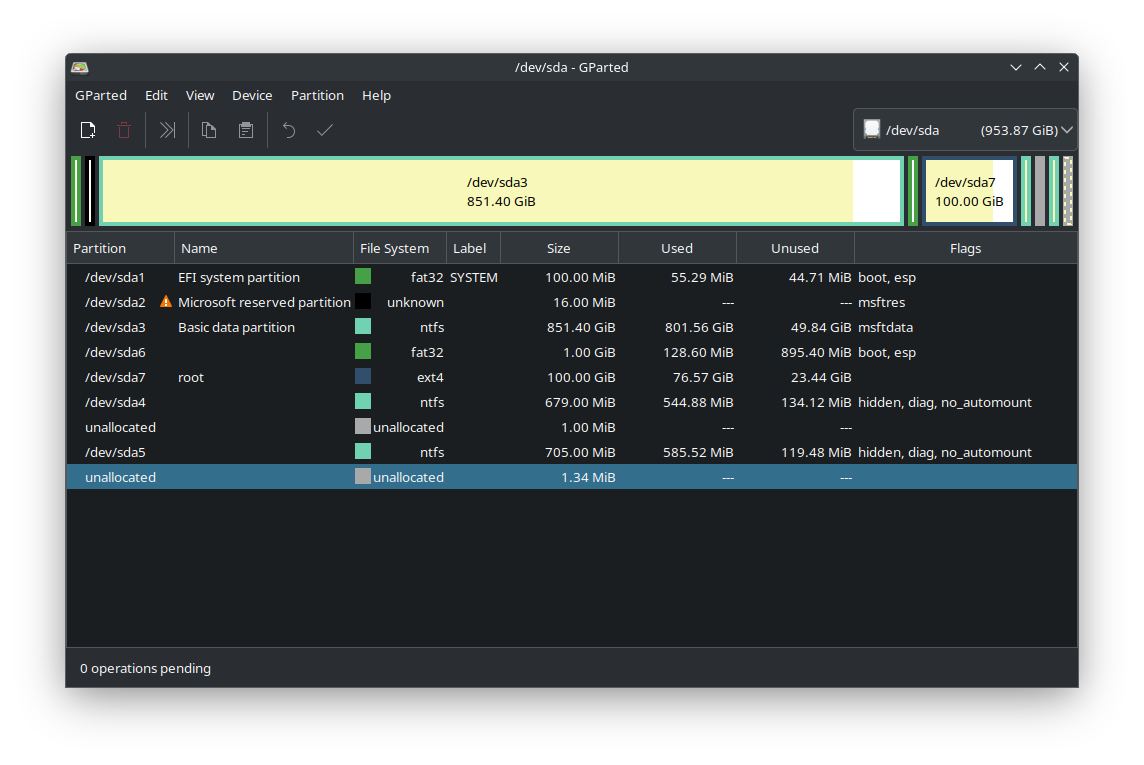Click the msftres flag cell

tap(881, 302)
